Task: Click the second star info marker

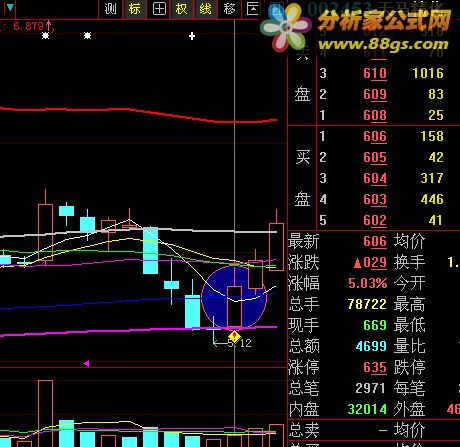Action: point(87,35)
